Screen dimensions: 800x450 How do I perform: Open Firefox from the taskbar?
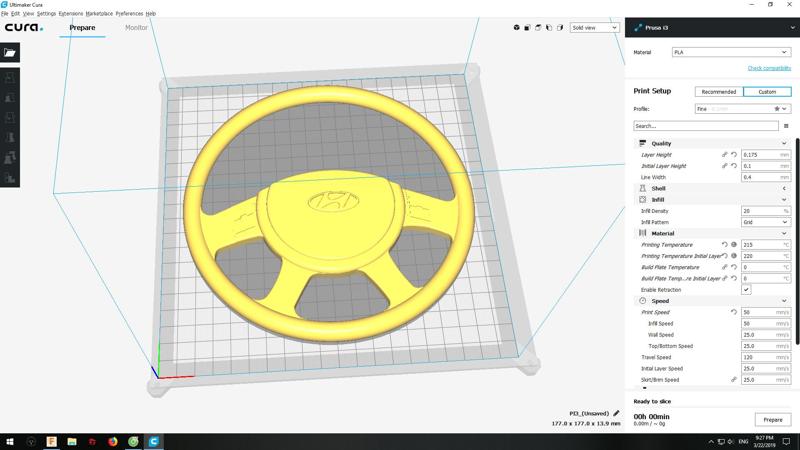113,441
